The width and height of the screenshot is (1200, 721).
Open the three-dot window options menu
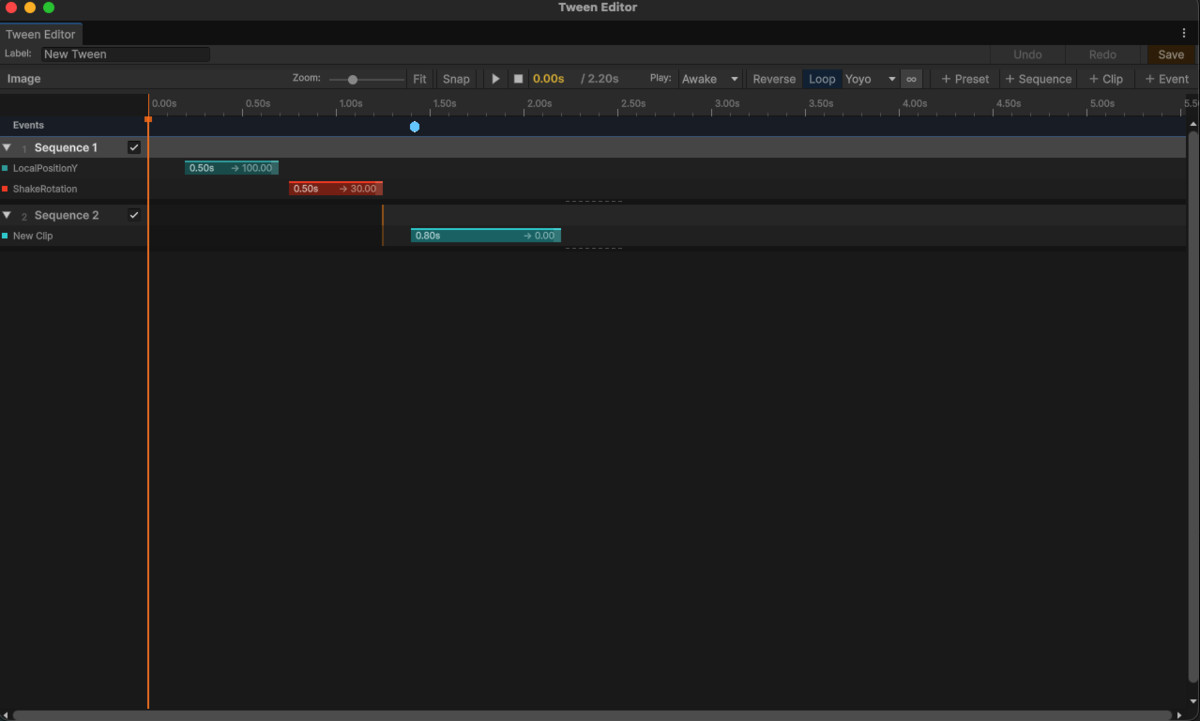point(1184,33)
